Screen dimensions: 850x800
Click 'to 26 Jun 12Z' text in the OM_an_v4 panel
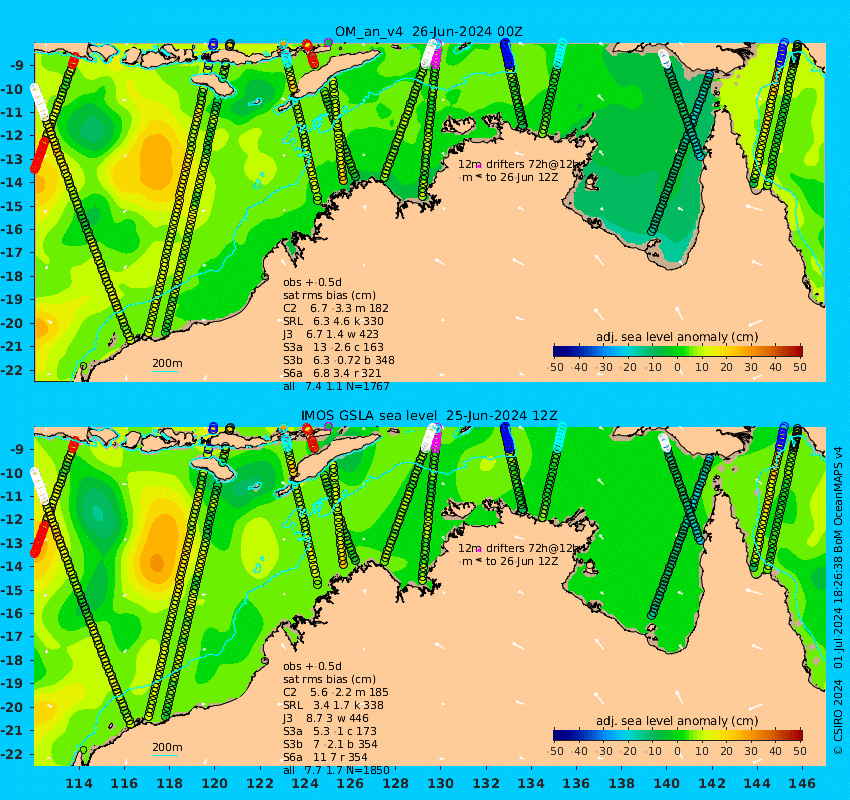coord(522,177)
